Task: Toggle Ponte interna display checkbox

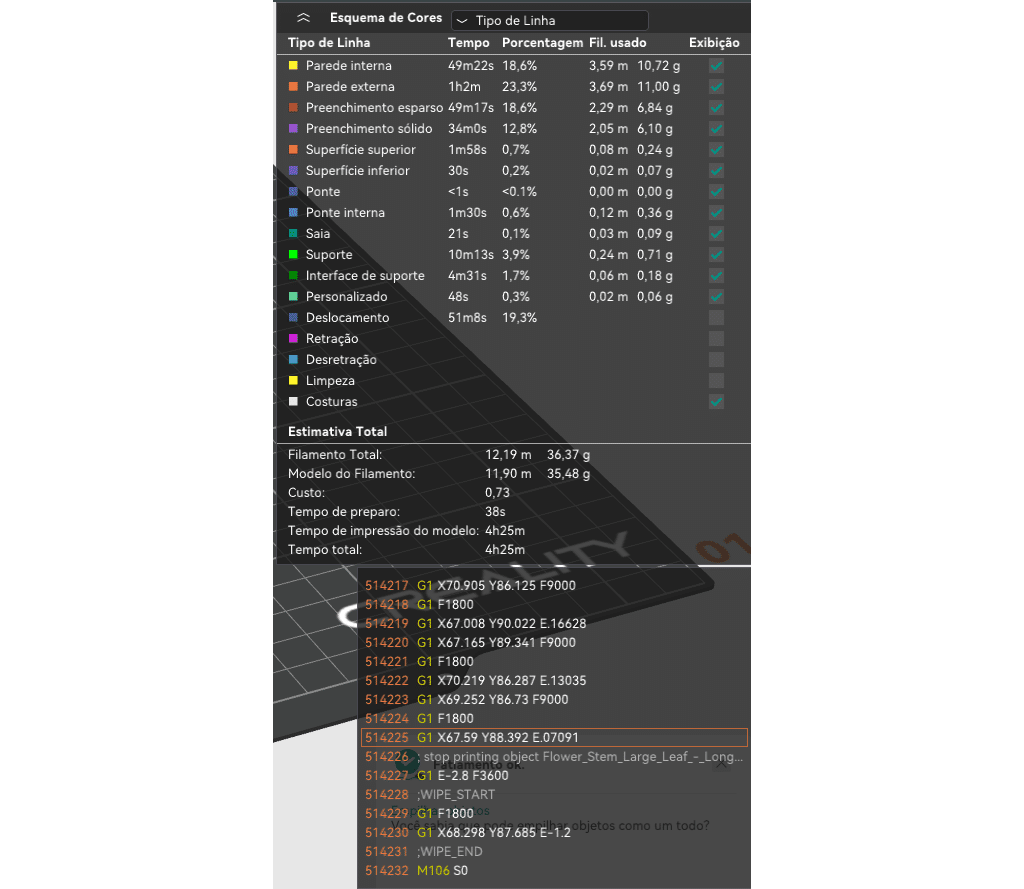Action: point(716,212)
